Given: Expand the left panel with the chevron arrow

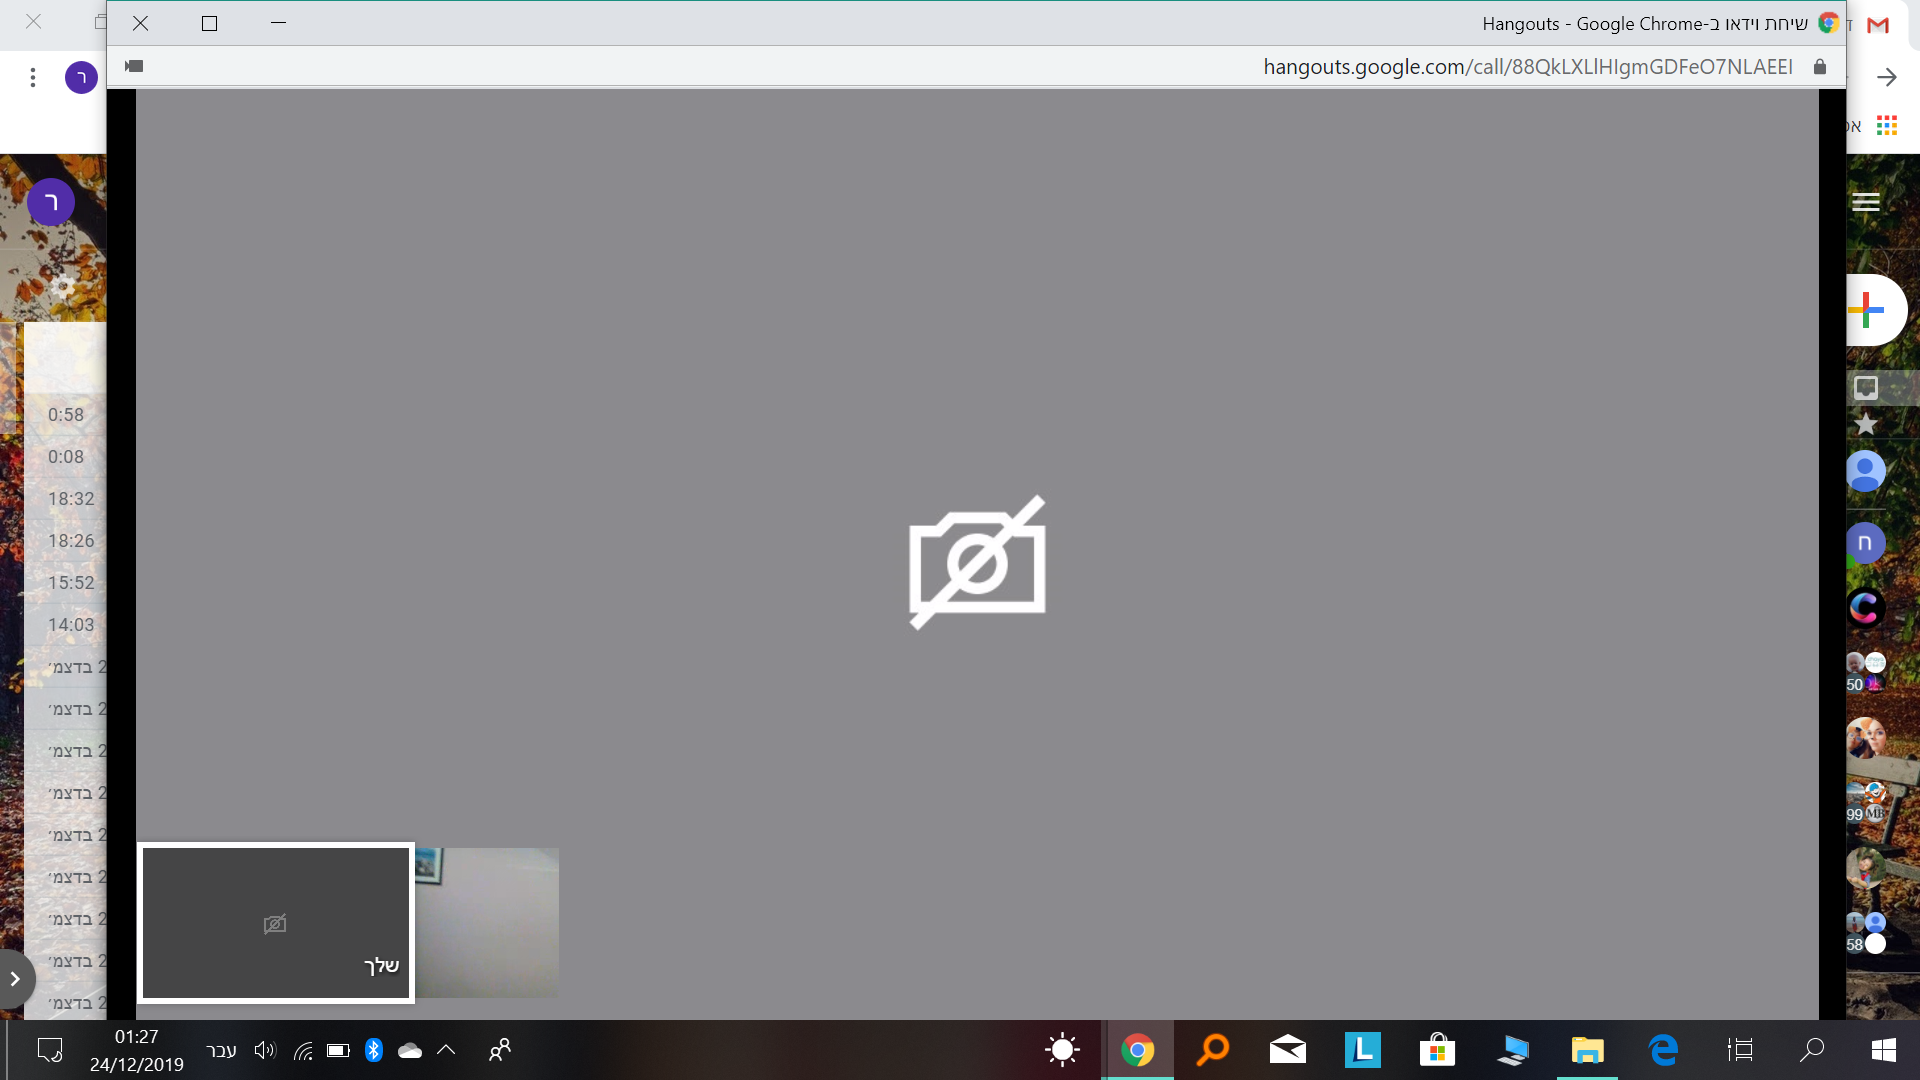Looking at the screenshot, I should tap(16, 979).
